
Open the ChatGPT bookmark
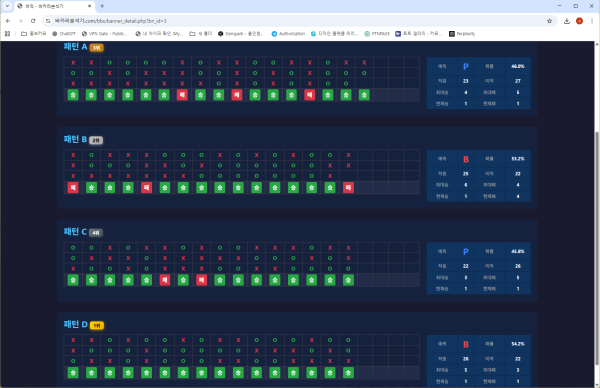(x=64, y=34)
